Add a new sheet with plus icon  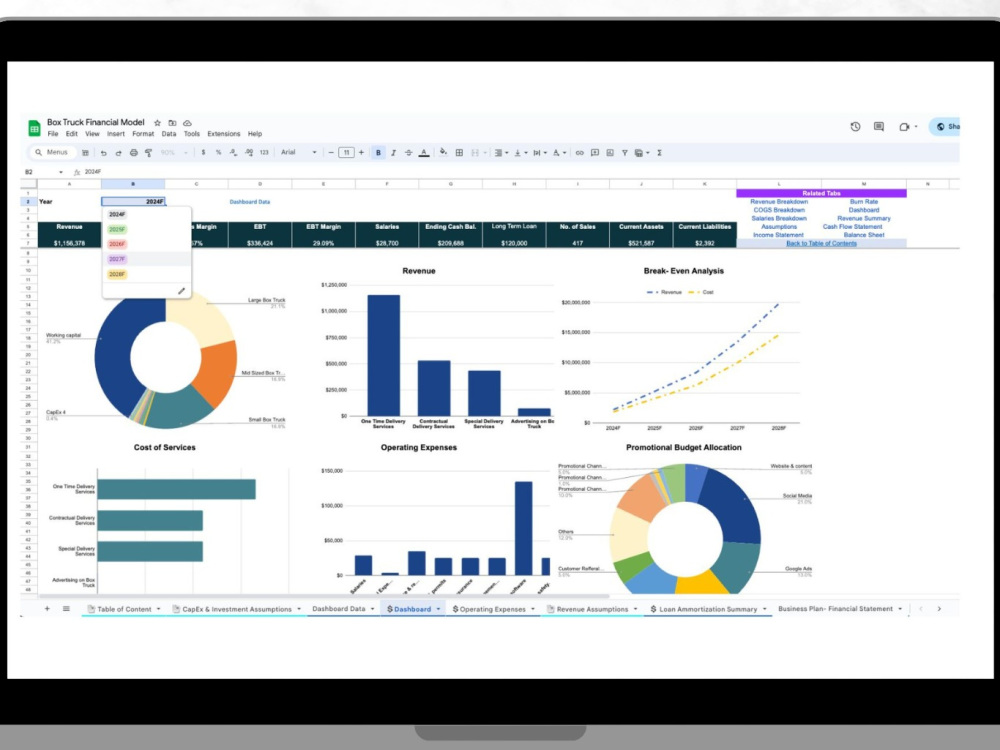(x=47, y=609)
